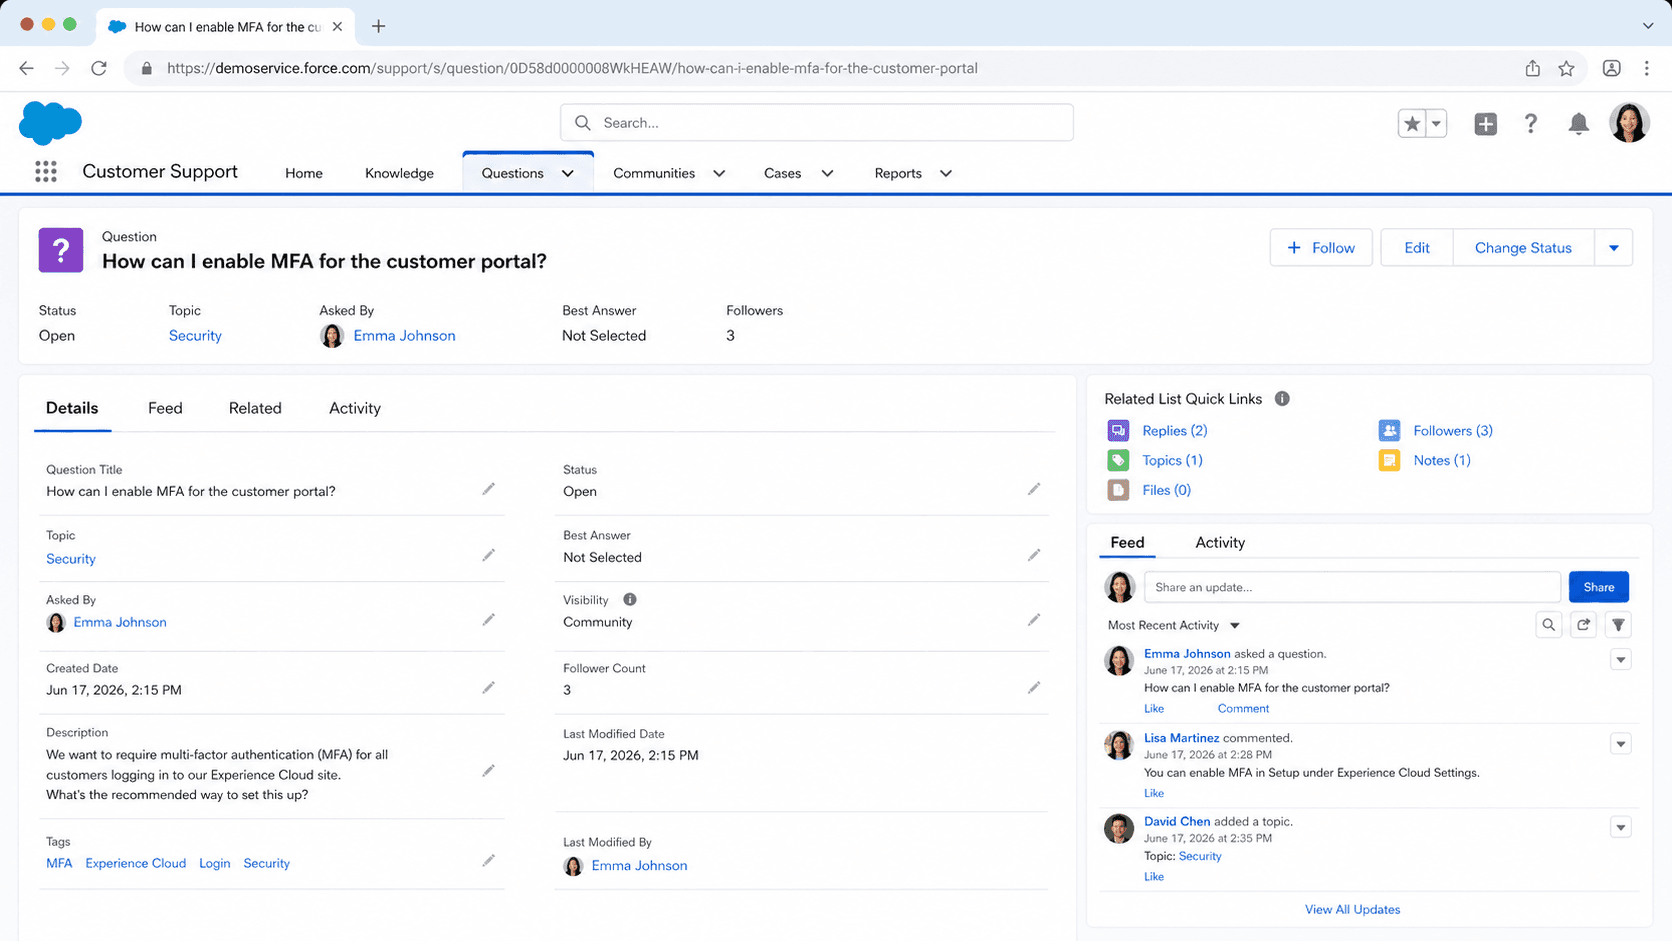Edit the Asked By field pencil icon

pyautogui.click(x=488, y=620)
